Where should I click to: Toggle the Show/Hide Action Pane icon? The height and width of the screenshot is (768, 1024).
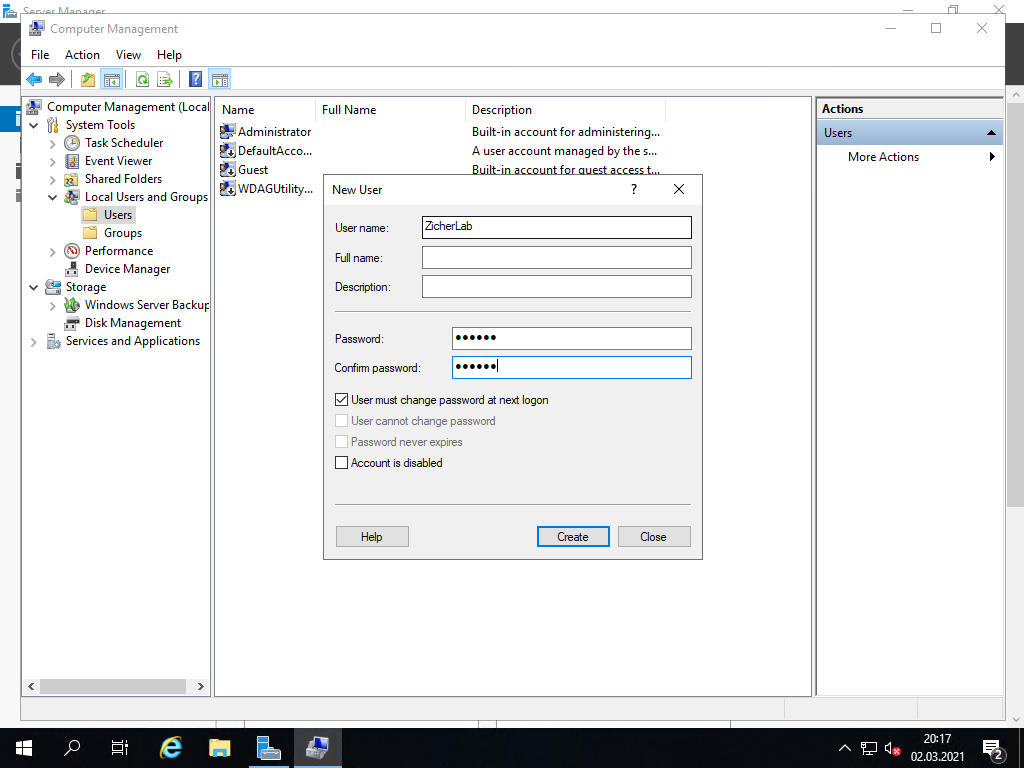pos(220,80)
